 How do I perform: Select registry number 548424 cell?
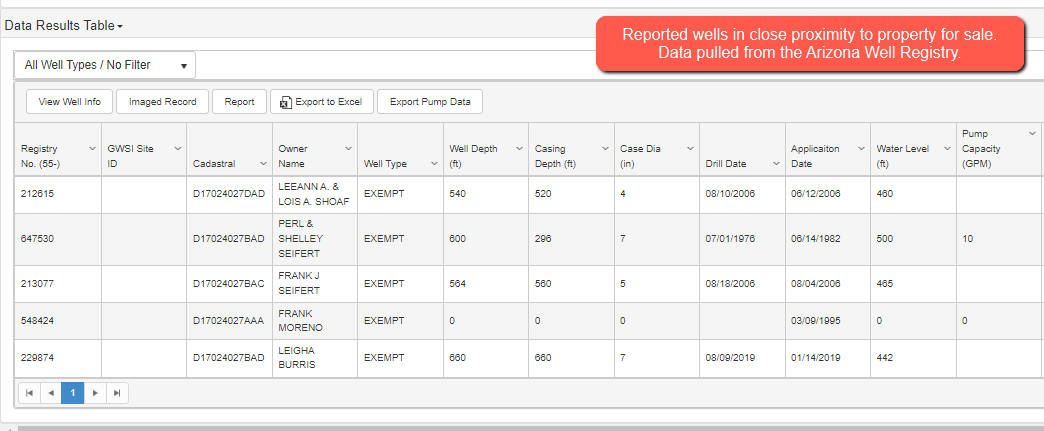58,321
